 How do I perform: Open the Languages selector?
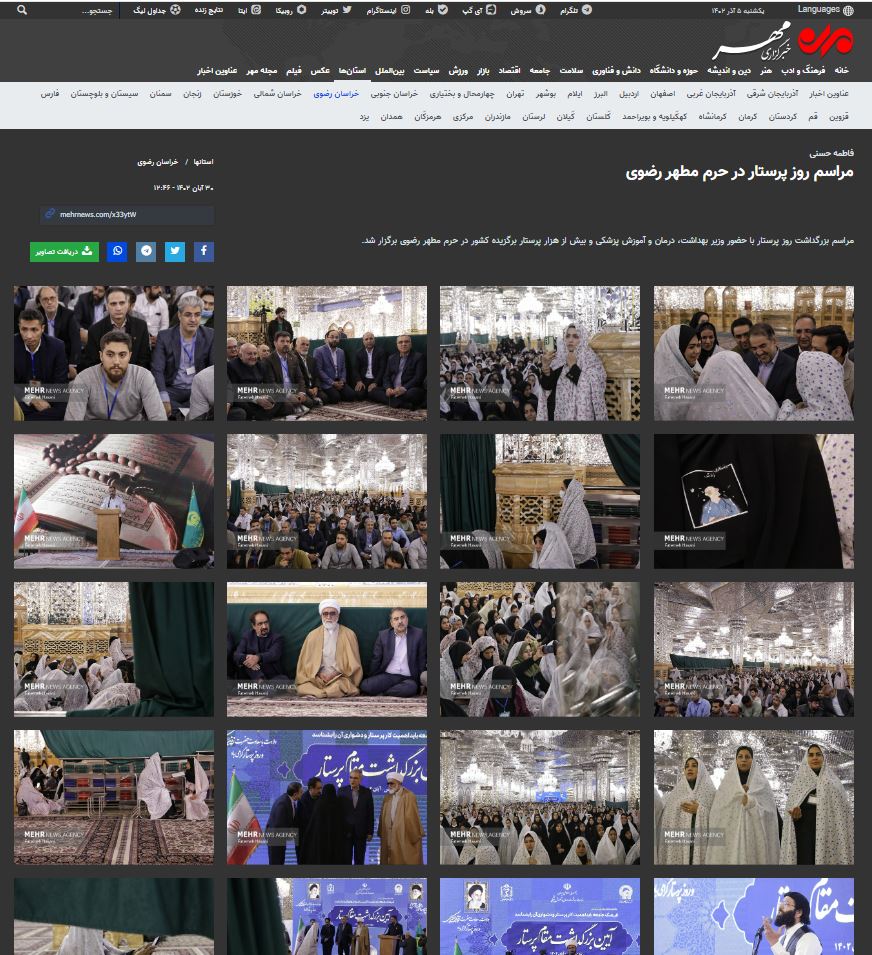click(x=826, y=10)
